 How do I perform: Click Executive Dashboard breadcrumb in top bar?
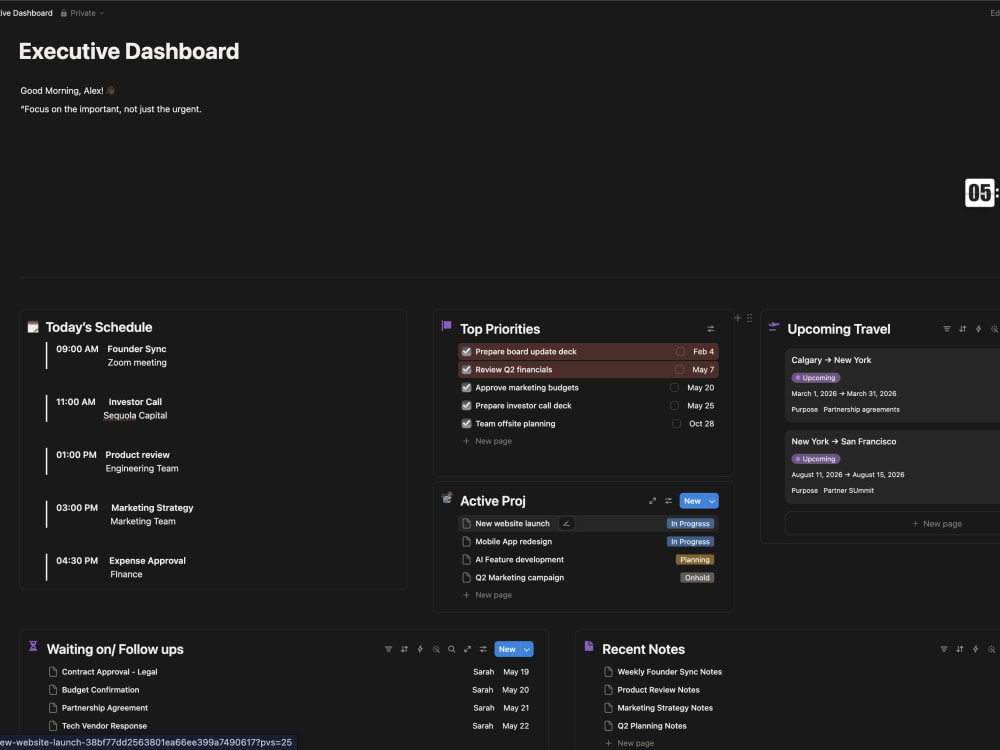[x=26, y=13]
